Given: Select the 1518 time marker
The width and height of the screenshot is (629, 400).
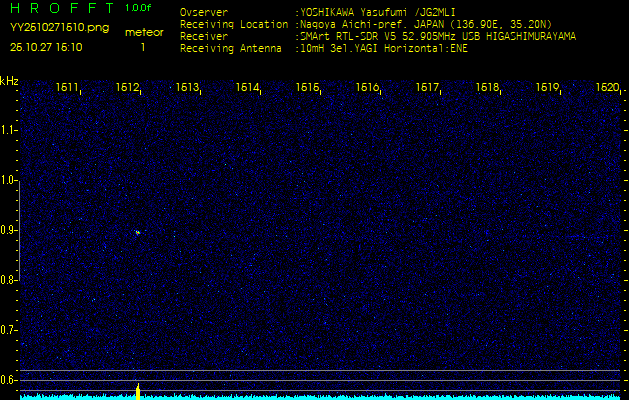Looking at the screenshot, I should [x=487, y=88].
